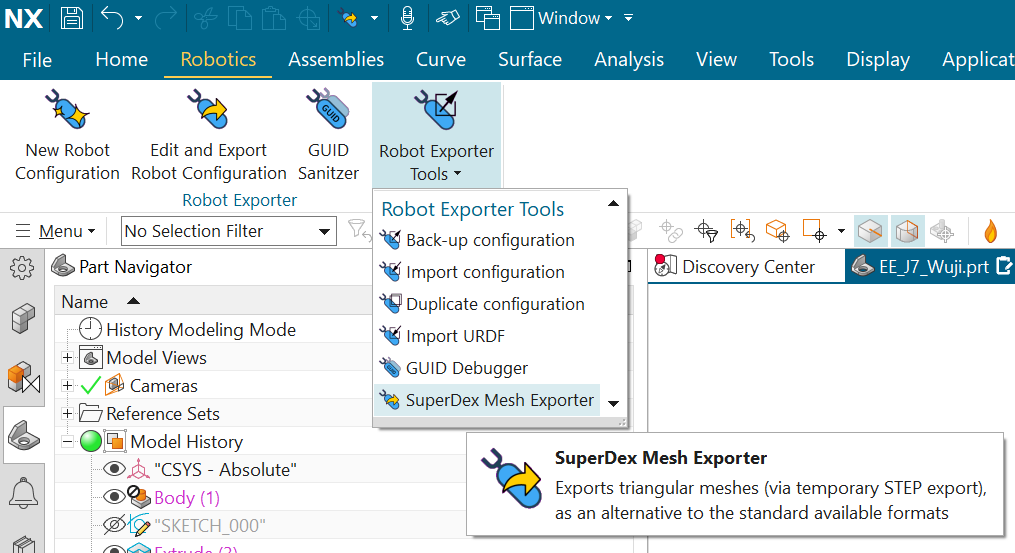Open the Display ribbon tab

[878, 60]
